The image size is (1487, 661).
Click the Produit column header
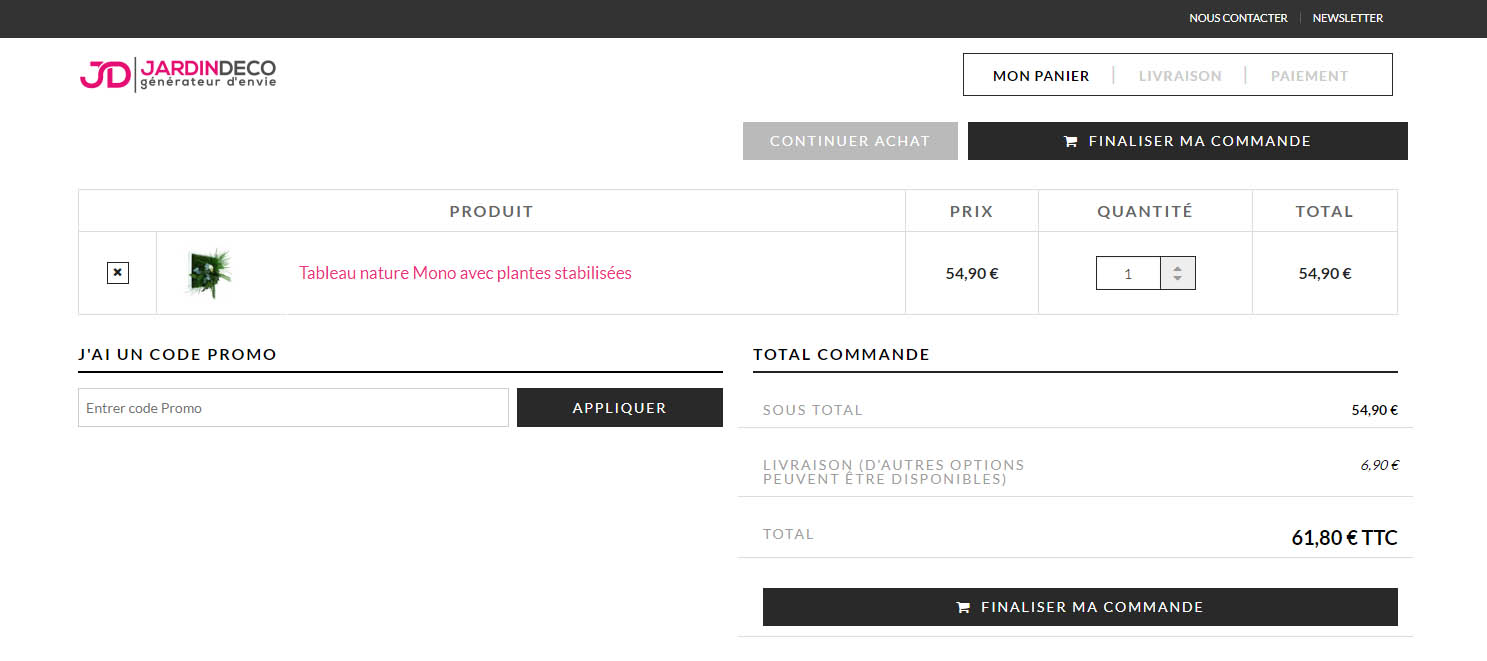(x=492, y=211)
